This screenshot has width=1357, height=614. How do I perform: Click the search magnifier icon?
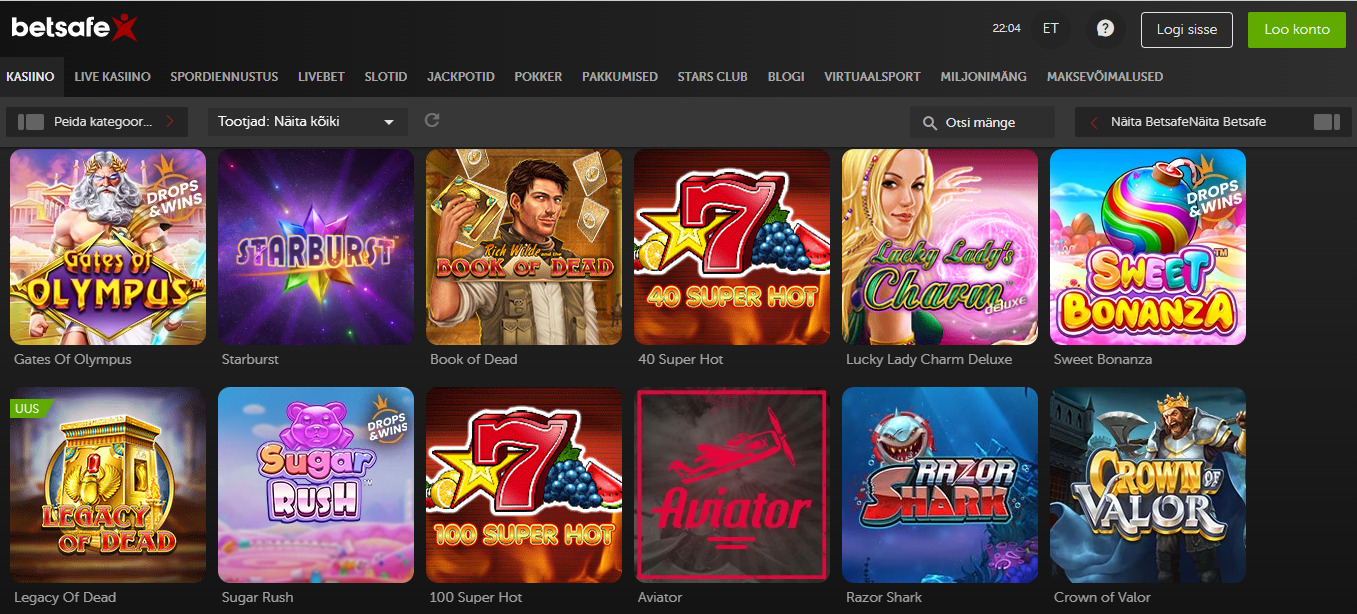(930, 122)
